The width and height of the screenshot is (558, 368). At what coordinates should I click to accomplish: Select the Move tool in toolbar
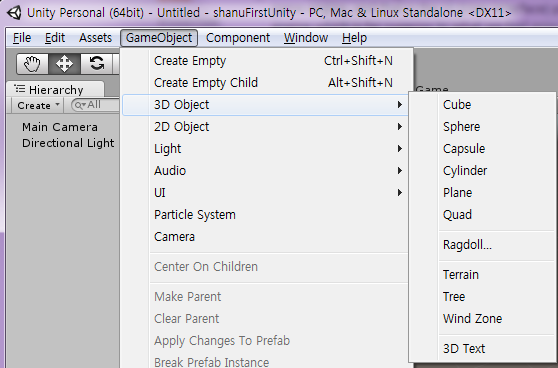coord(64,64)
